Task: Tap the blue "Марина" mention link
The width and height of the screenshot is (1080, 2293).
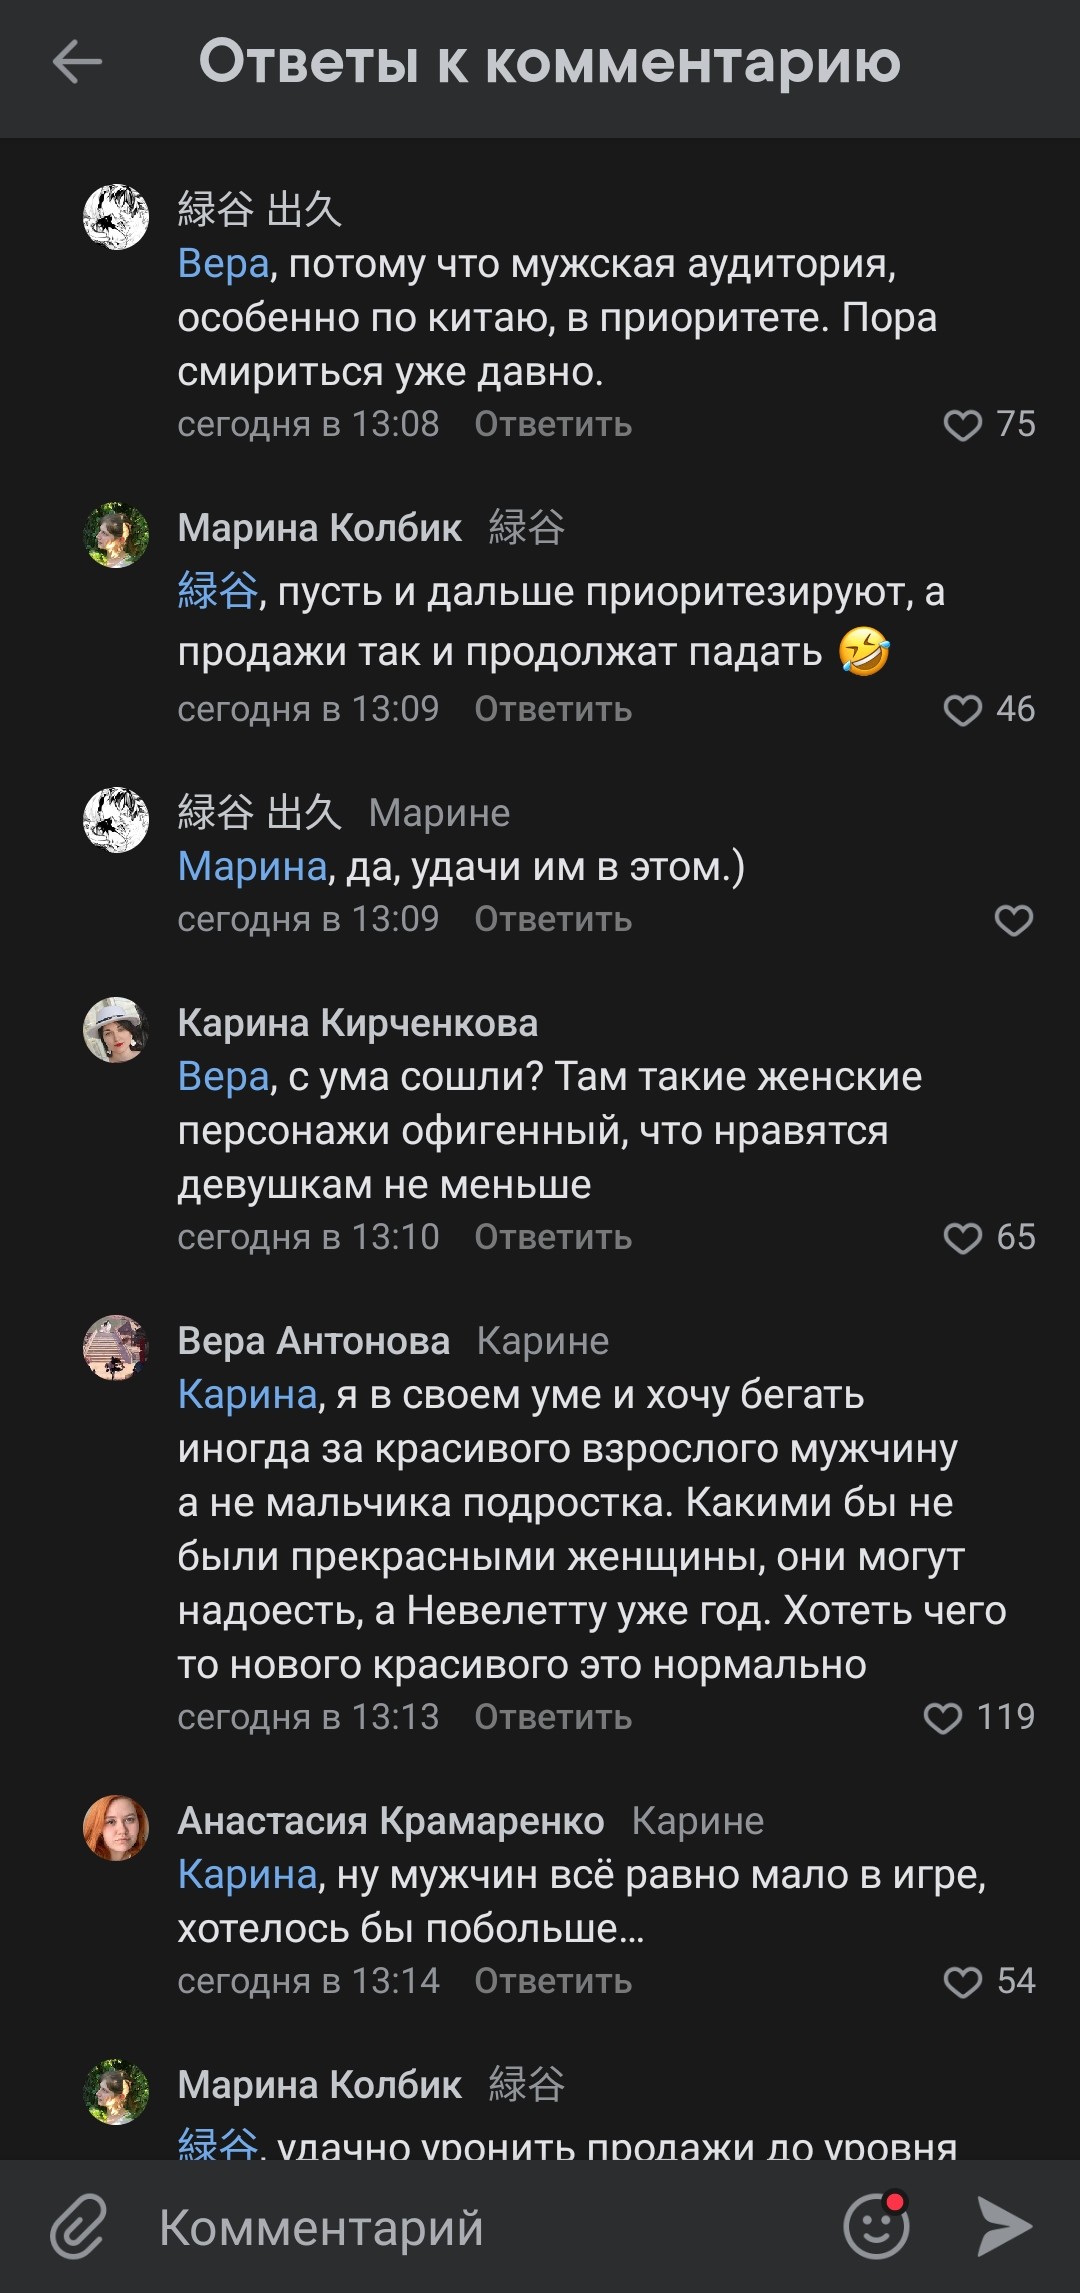Action: pos(252,867)
